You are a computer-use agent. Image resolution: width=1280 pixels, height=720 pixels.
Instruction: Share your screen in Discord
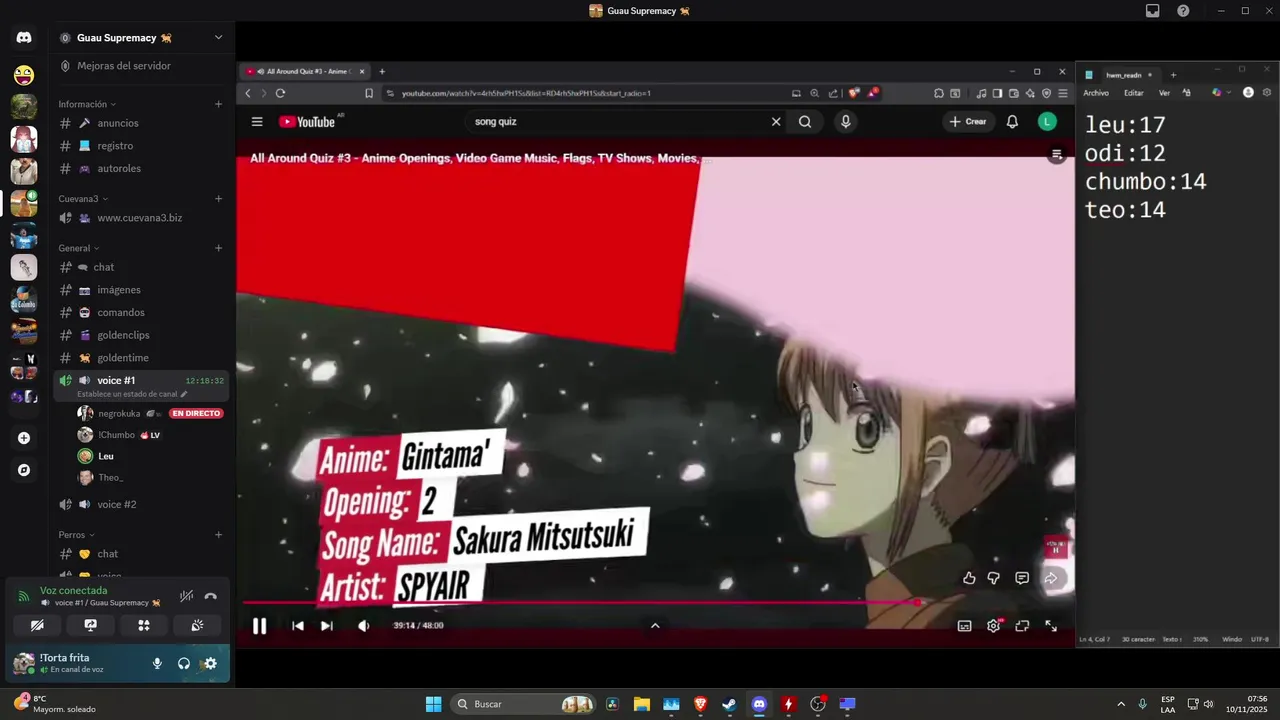90,625
